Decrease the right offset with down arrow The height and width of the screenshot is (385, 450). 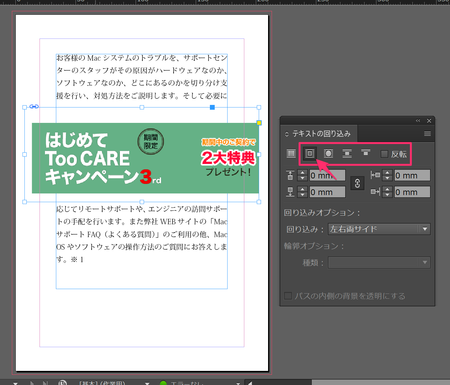pos(387,195)
